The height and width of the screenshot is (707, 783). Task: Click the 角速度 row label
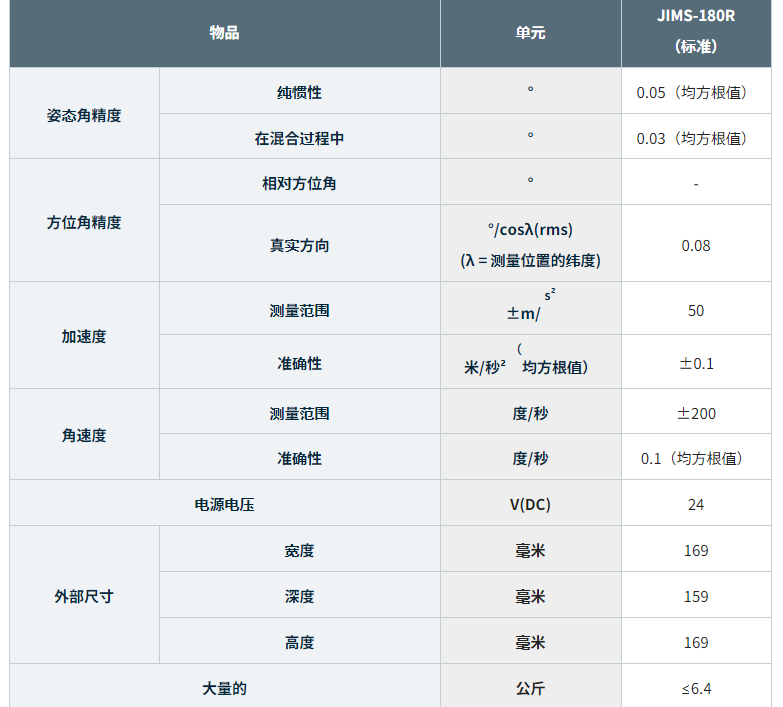tap(84, 434)
